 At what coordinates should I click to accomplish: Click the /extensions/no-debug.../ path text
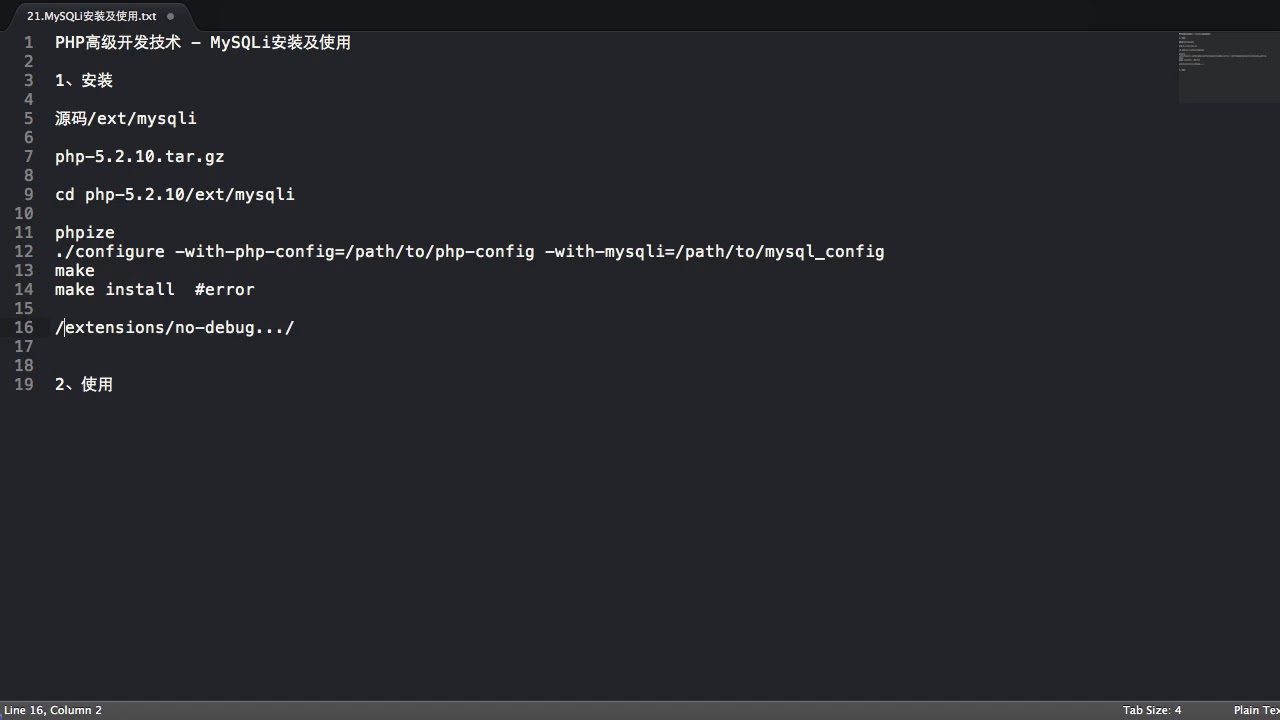click(175, 327)
